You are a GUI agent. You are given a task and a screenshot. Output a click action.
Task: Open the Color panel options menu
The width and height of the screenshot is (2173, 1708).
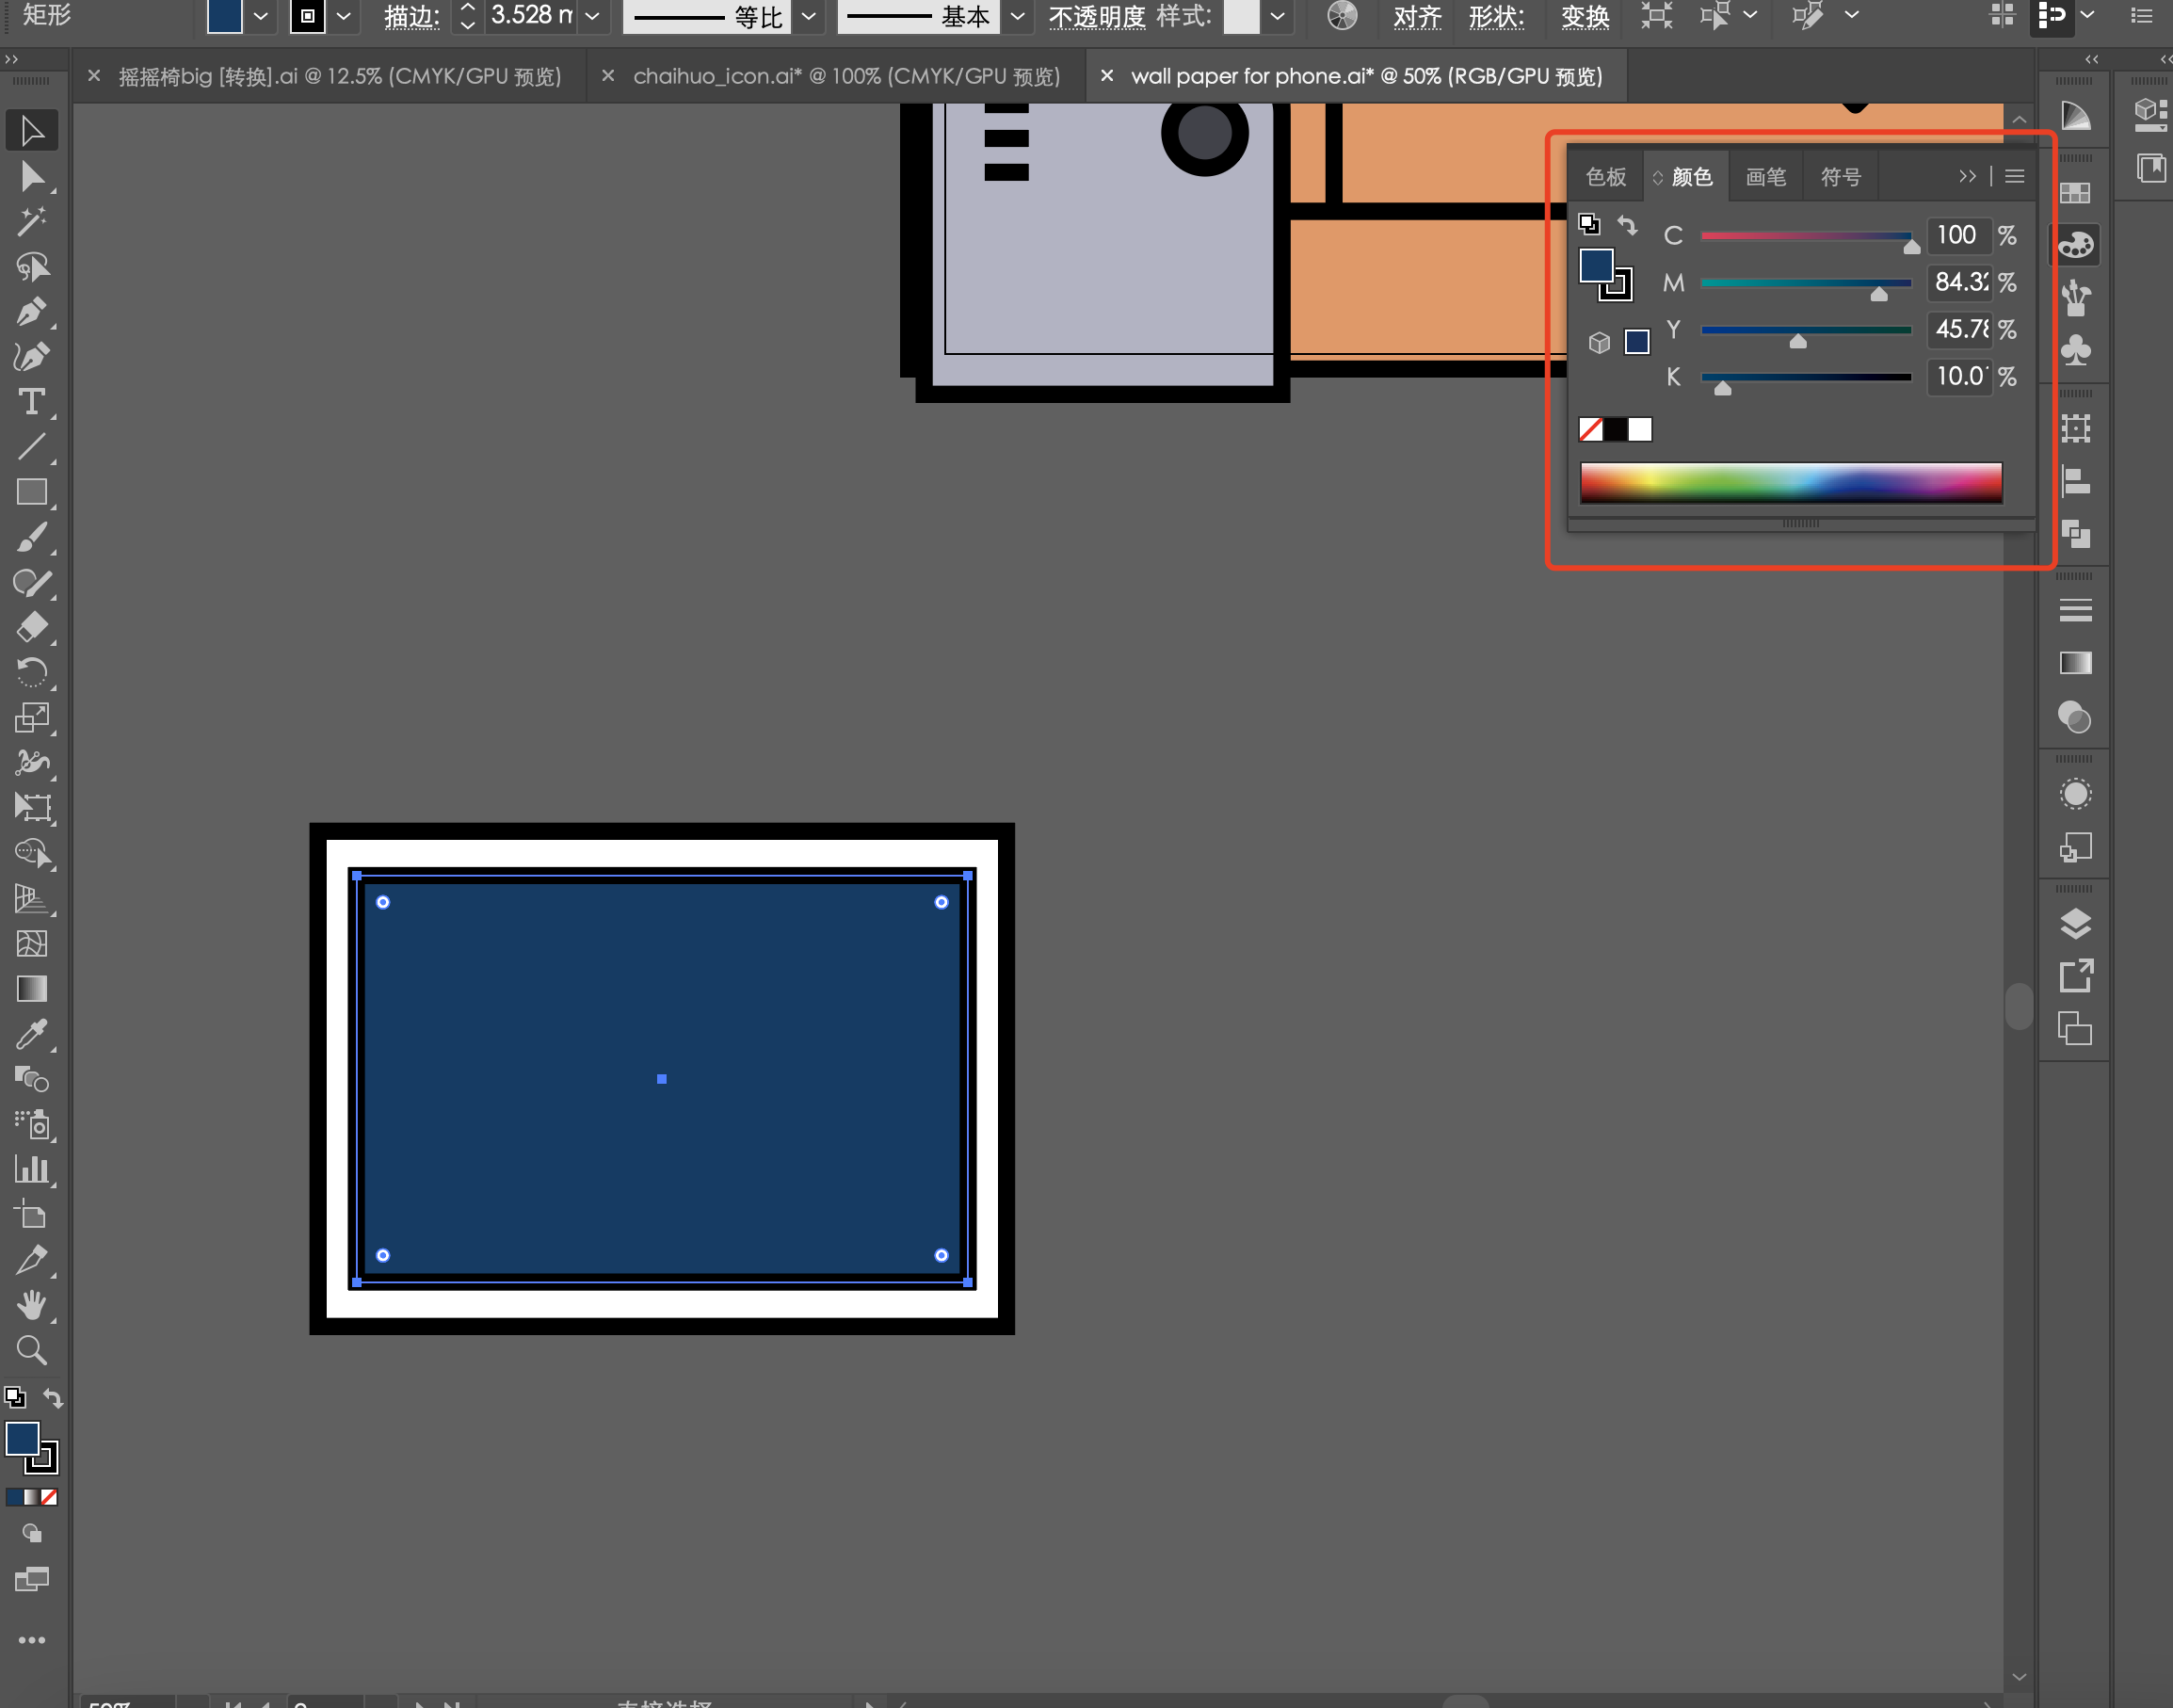pyautogui.click(x=2015, y=176)
